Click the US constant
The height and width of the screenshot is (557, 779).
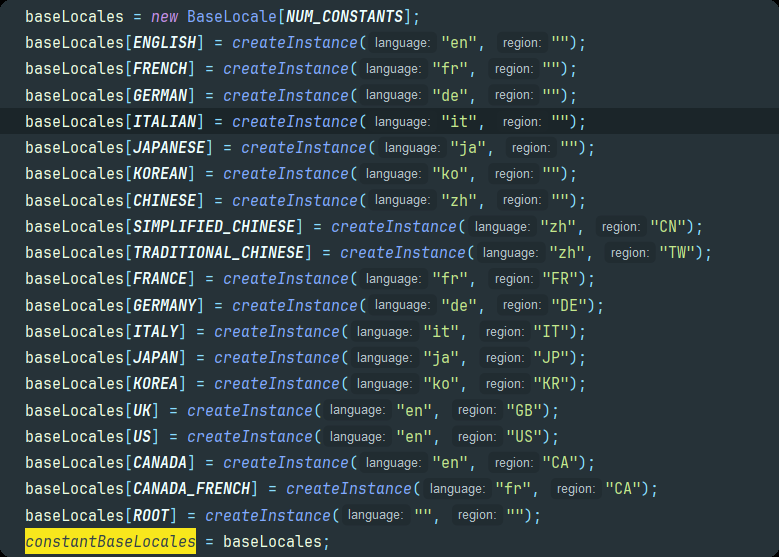click(142, 436)
